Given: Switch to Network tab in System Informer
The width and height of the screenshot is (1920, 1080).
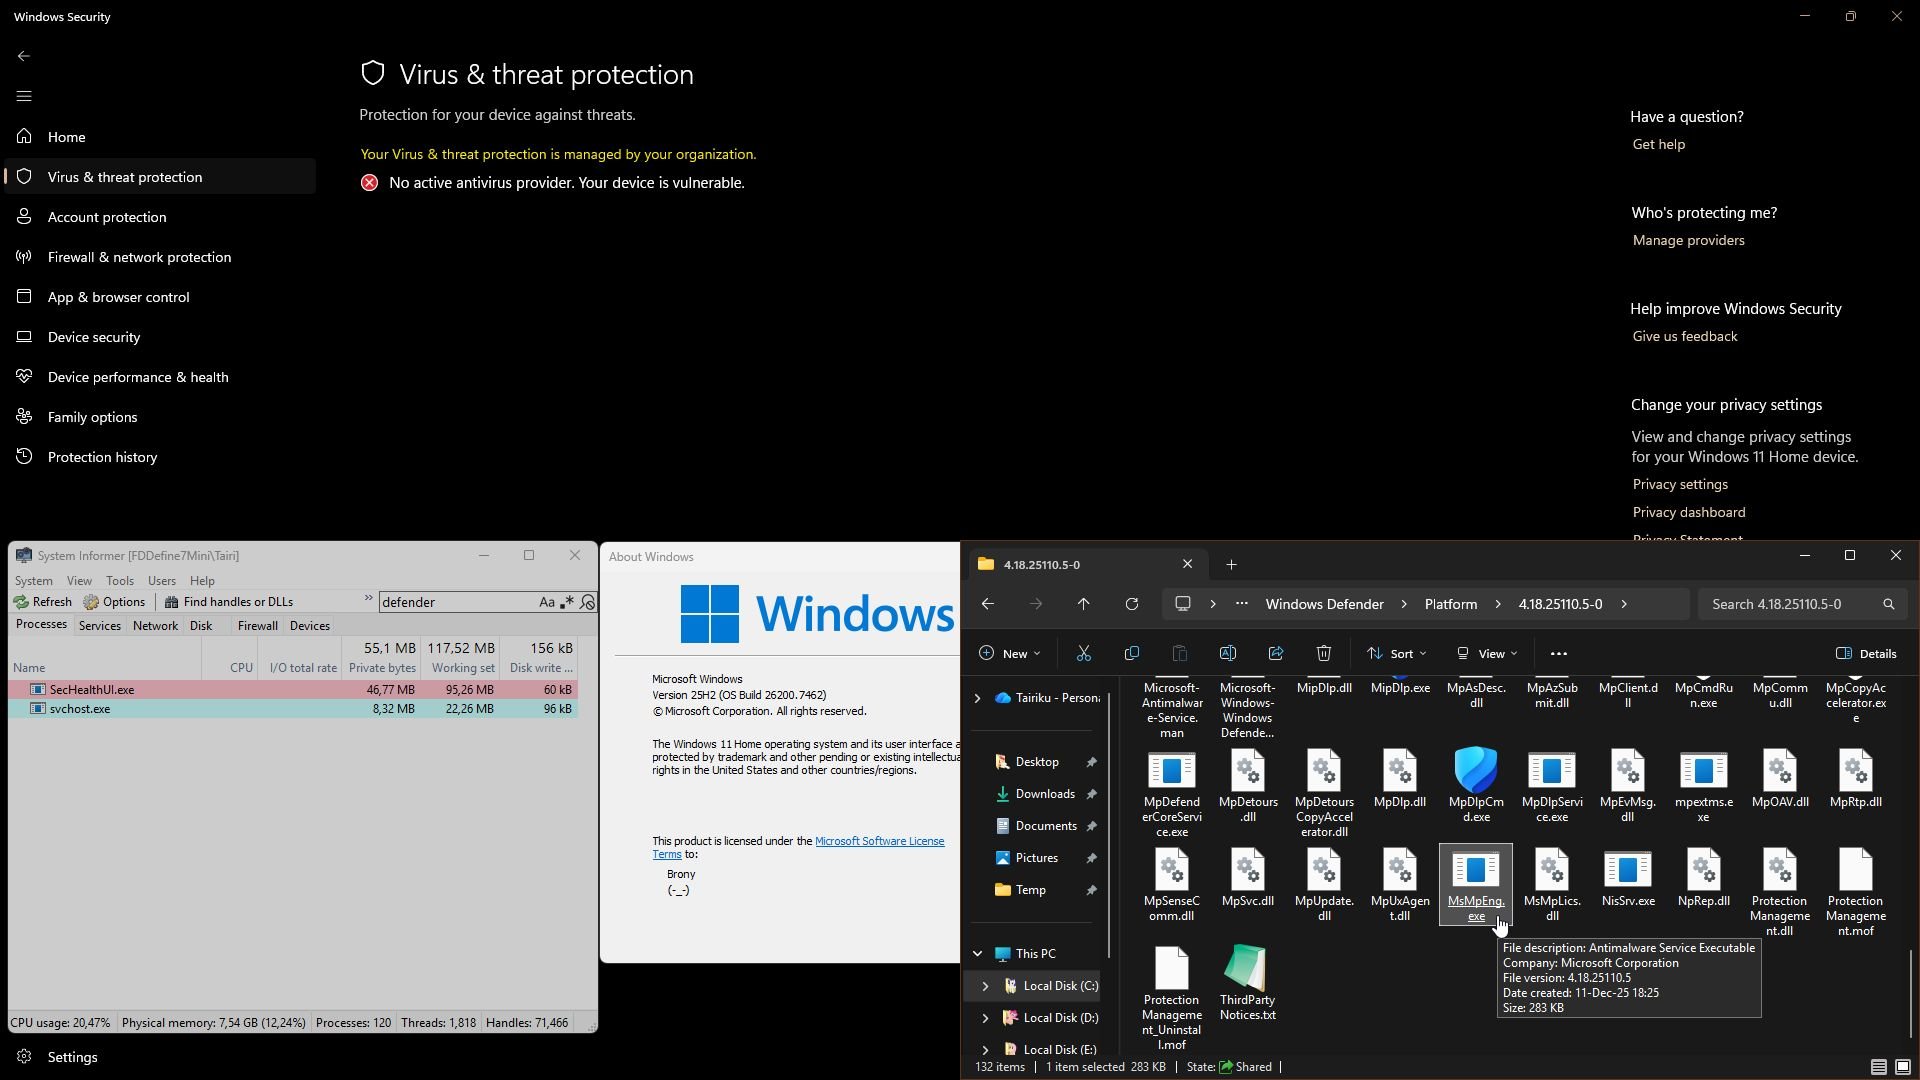Looking at the screenshot, I should pos(156,626).
